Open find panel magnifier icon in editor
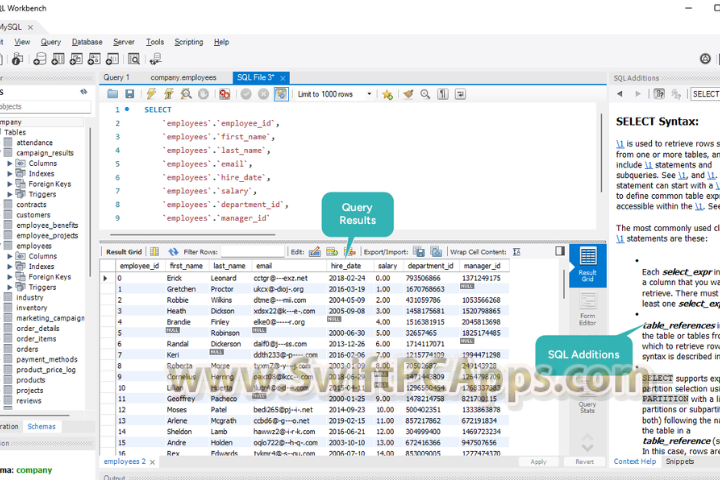This screenshot has width=720, height=480. (x=425, y=94)
